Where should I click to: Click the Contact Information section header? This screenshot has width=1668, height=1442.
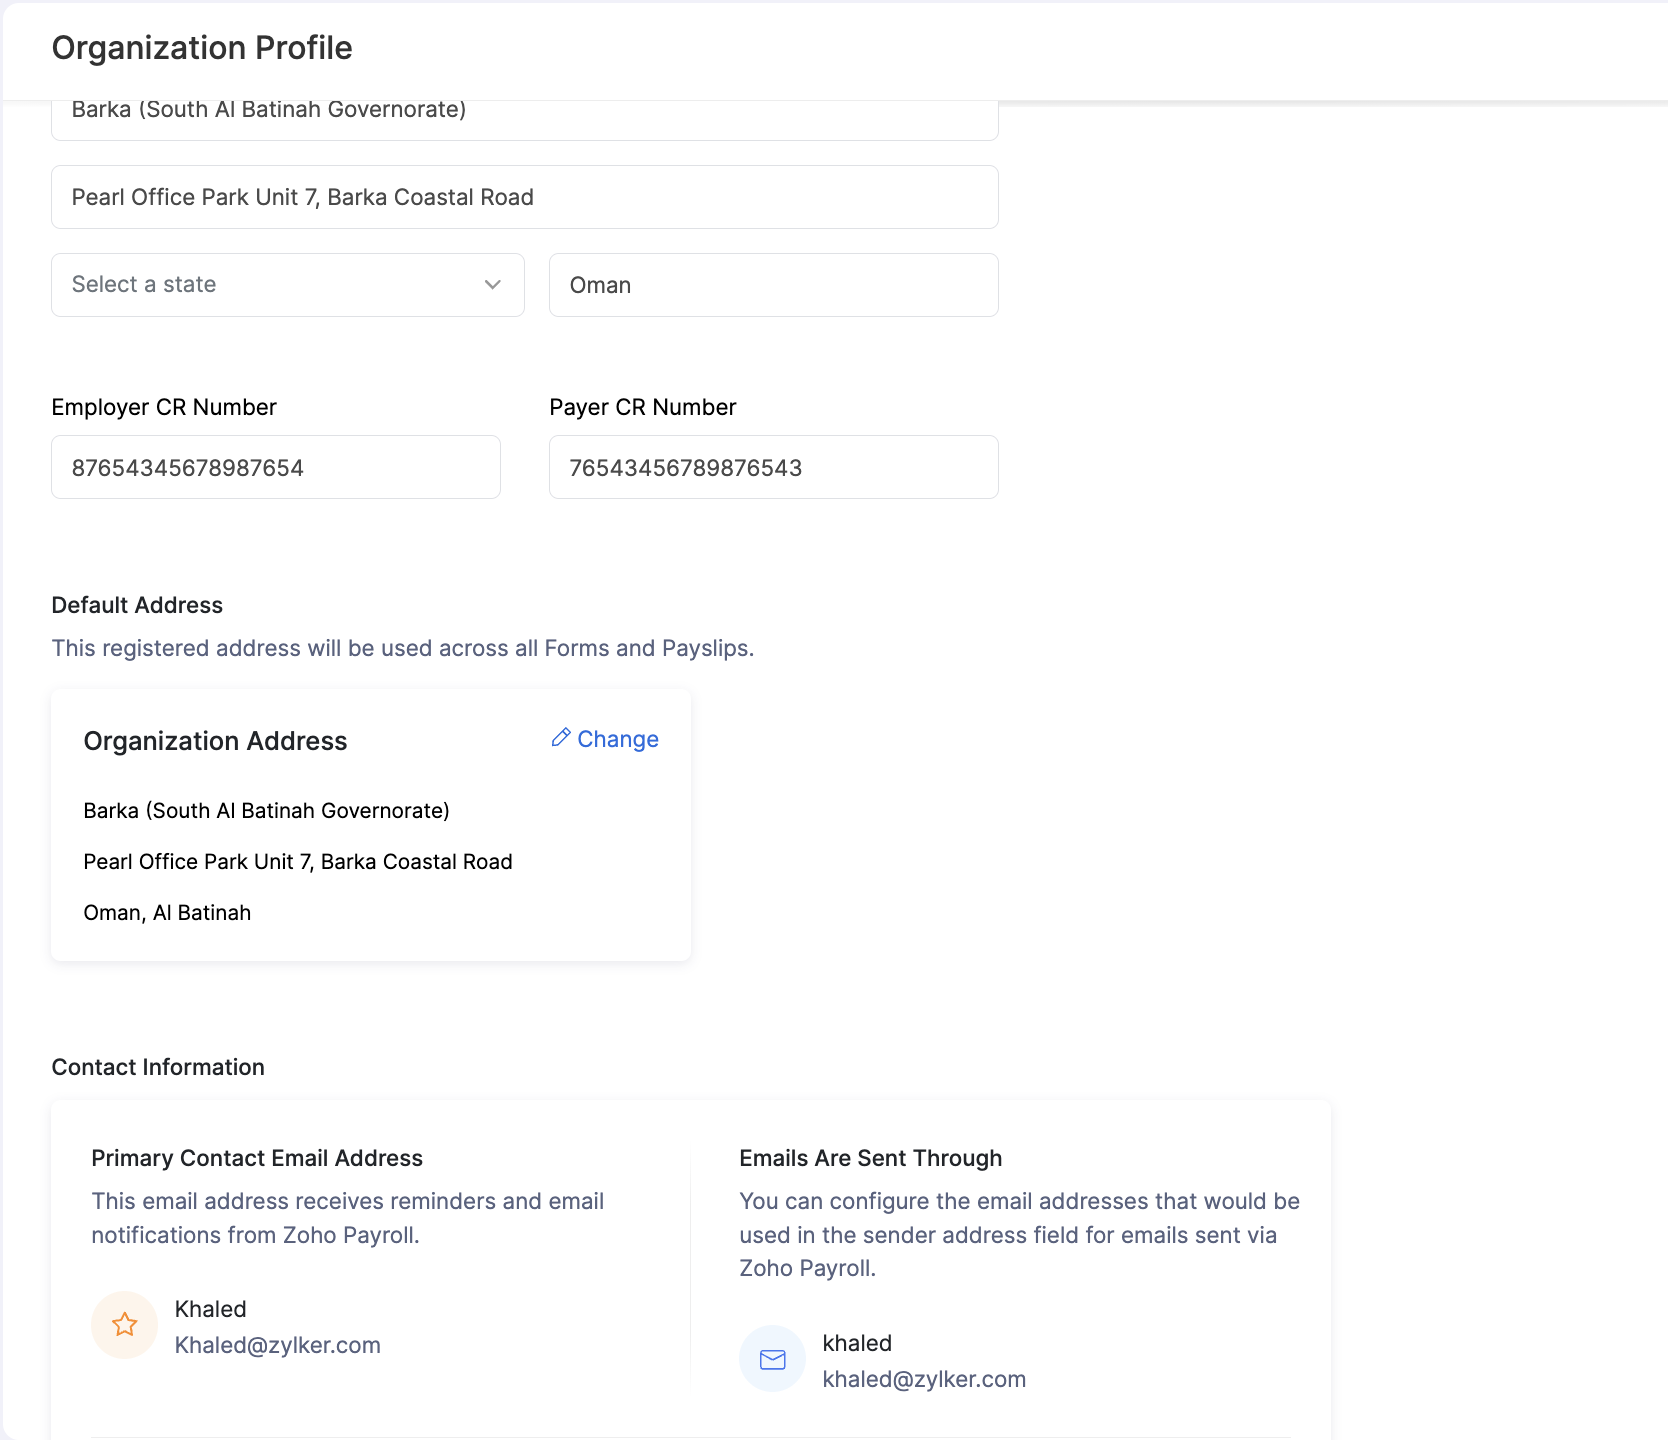coord(157,1067)
